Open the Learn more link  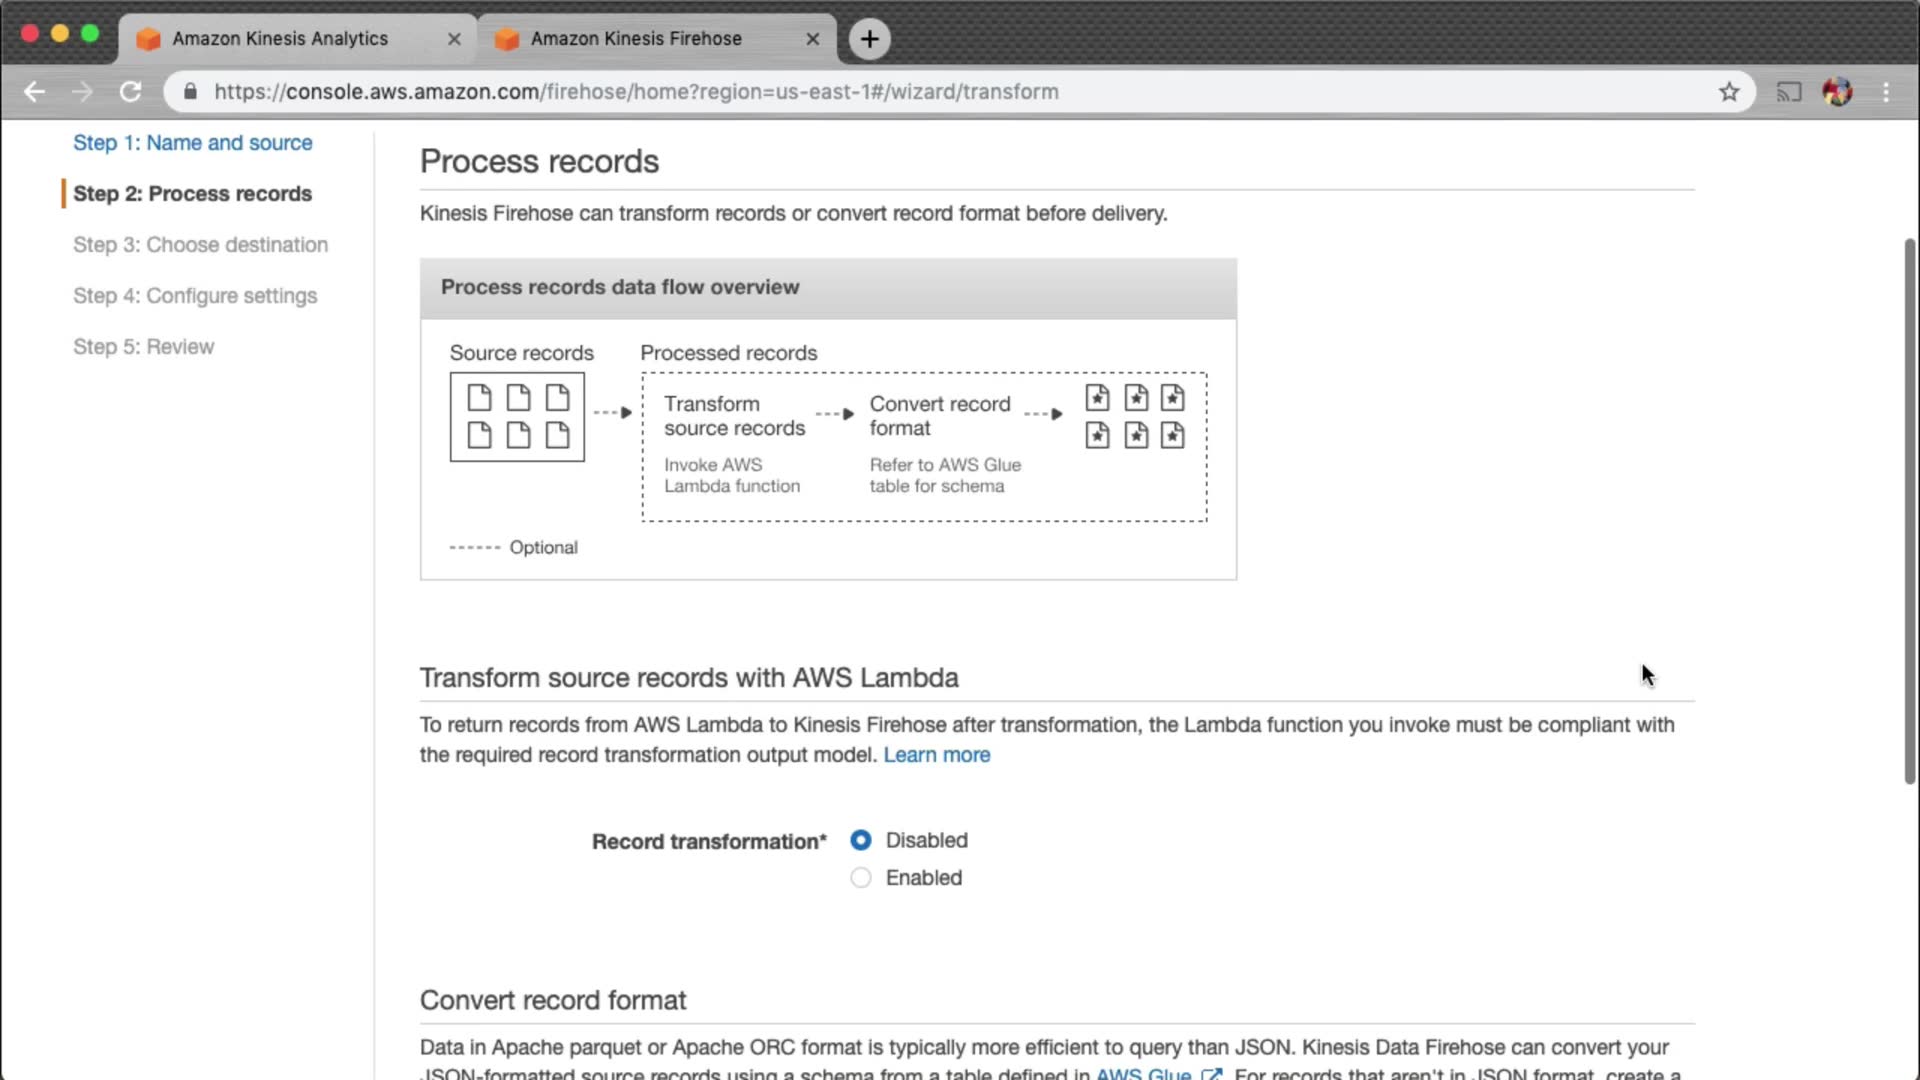pos(936,755)
